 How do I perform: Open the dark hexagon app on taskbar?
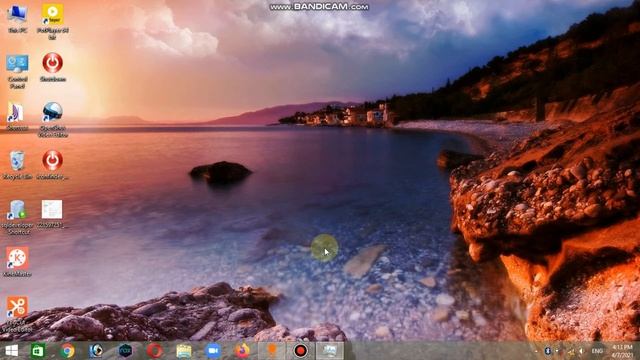pyautogui.click(x=125, y=351)
